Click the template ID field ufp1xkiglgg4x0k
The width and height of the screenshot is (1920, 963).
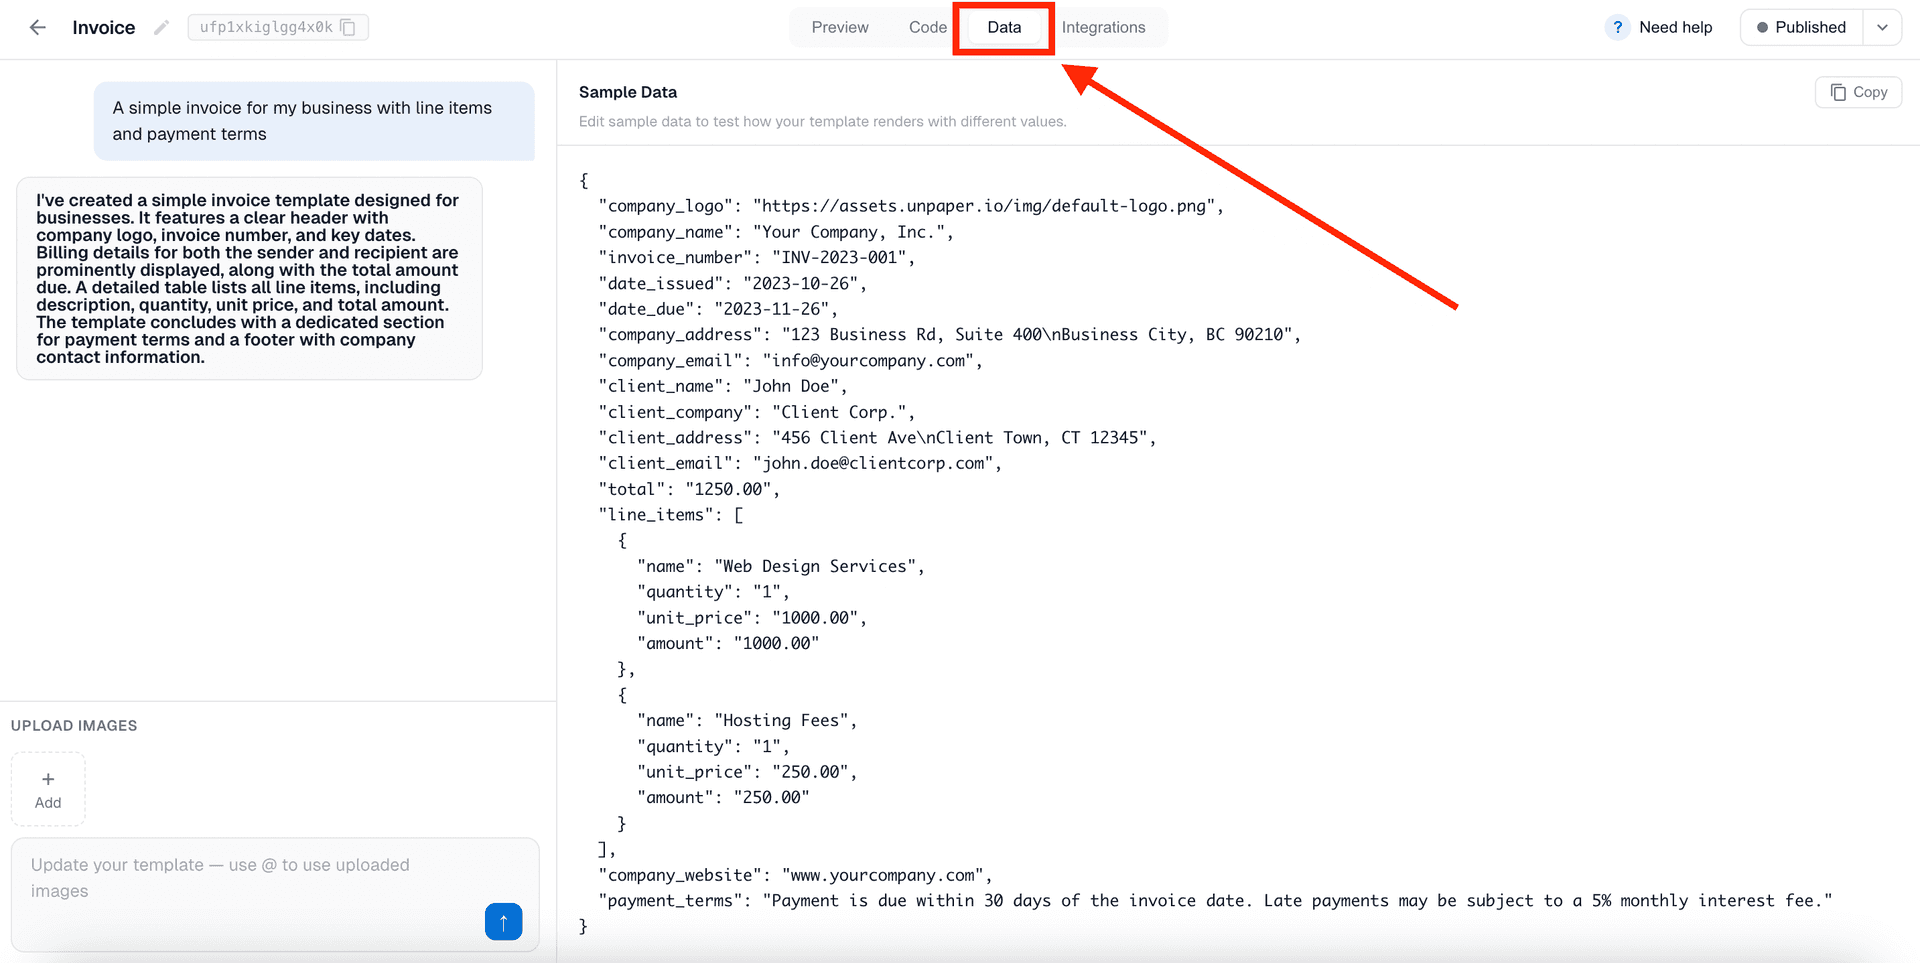[265, 28]
